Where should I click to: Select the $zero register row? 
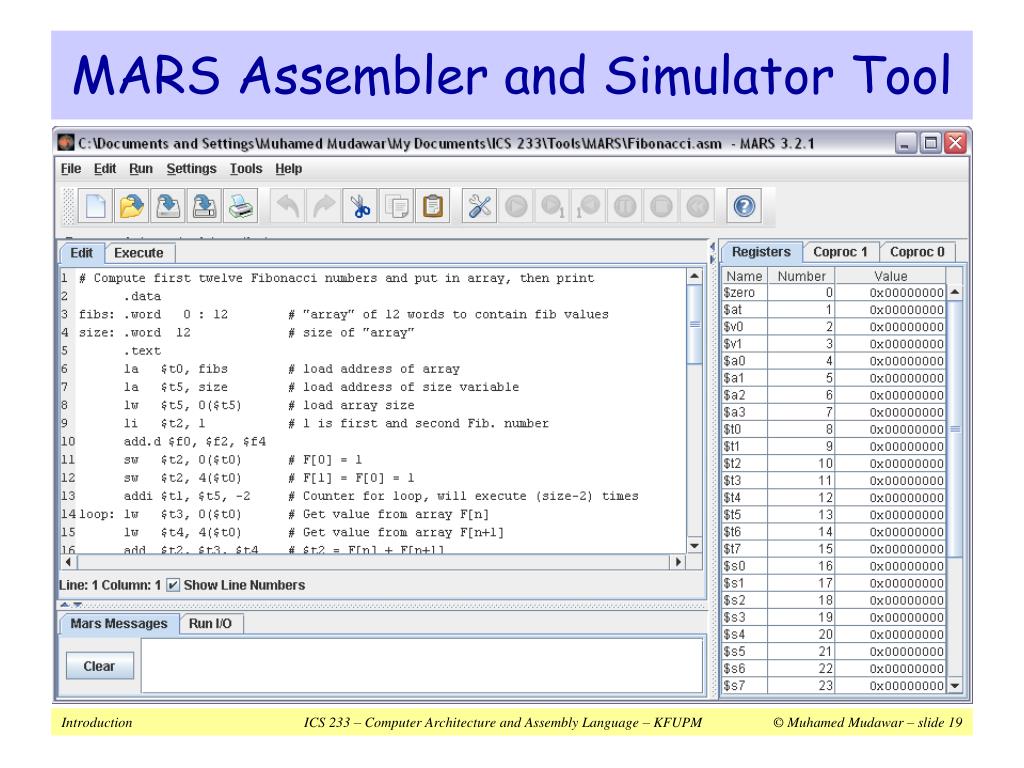tap(833, 293)
